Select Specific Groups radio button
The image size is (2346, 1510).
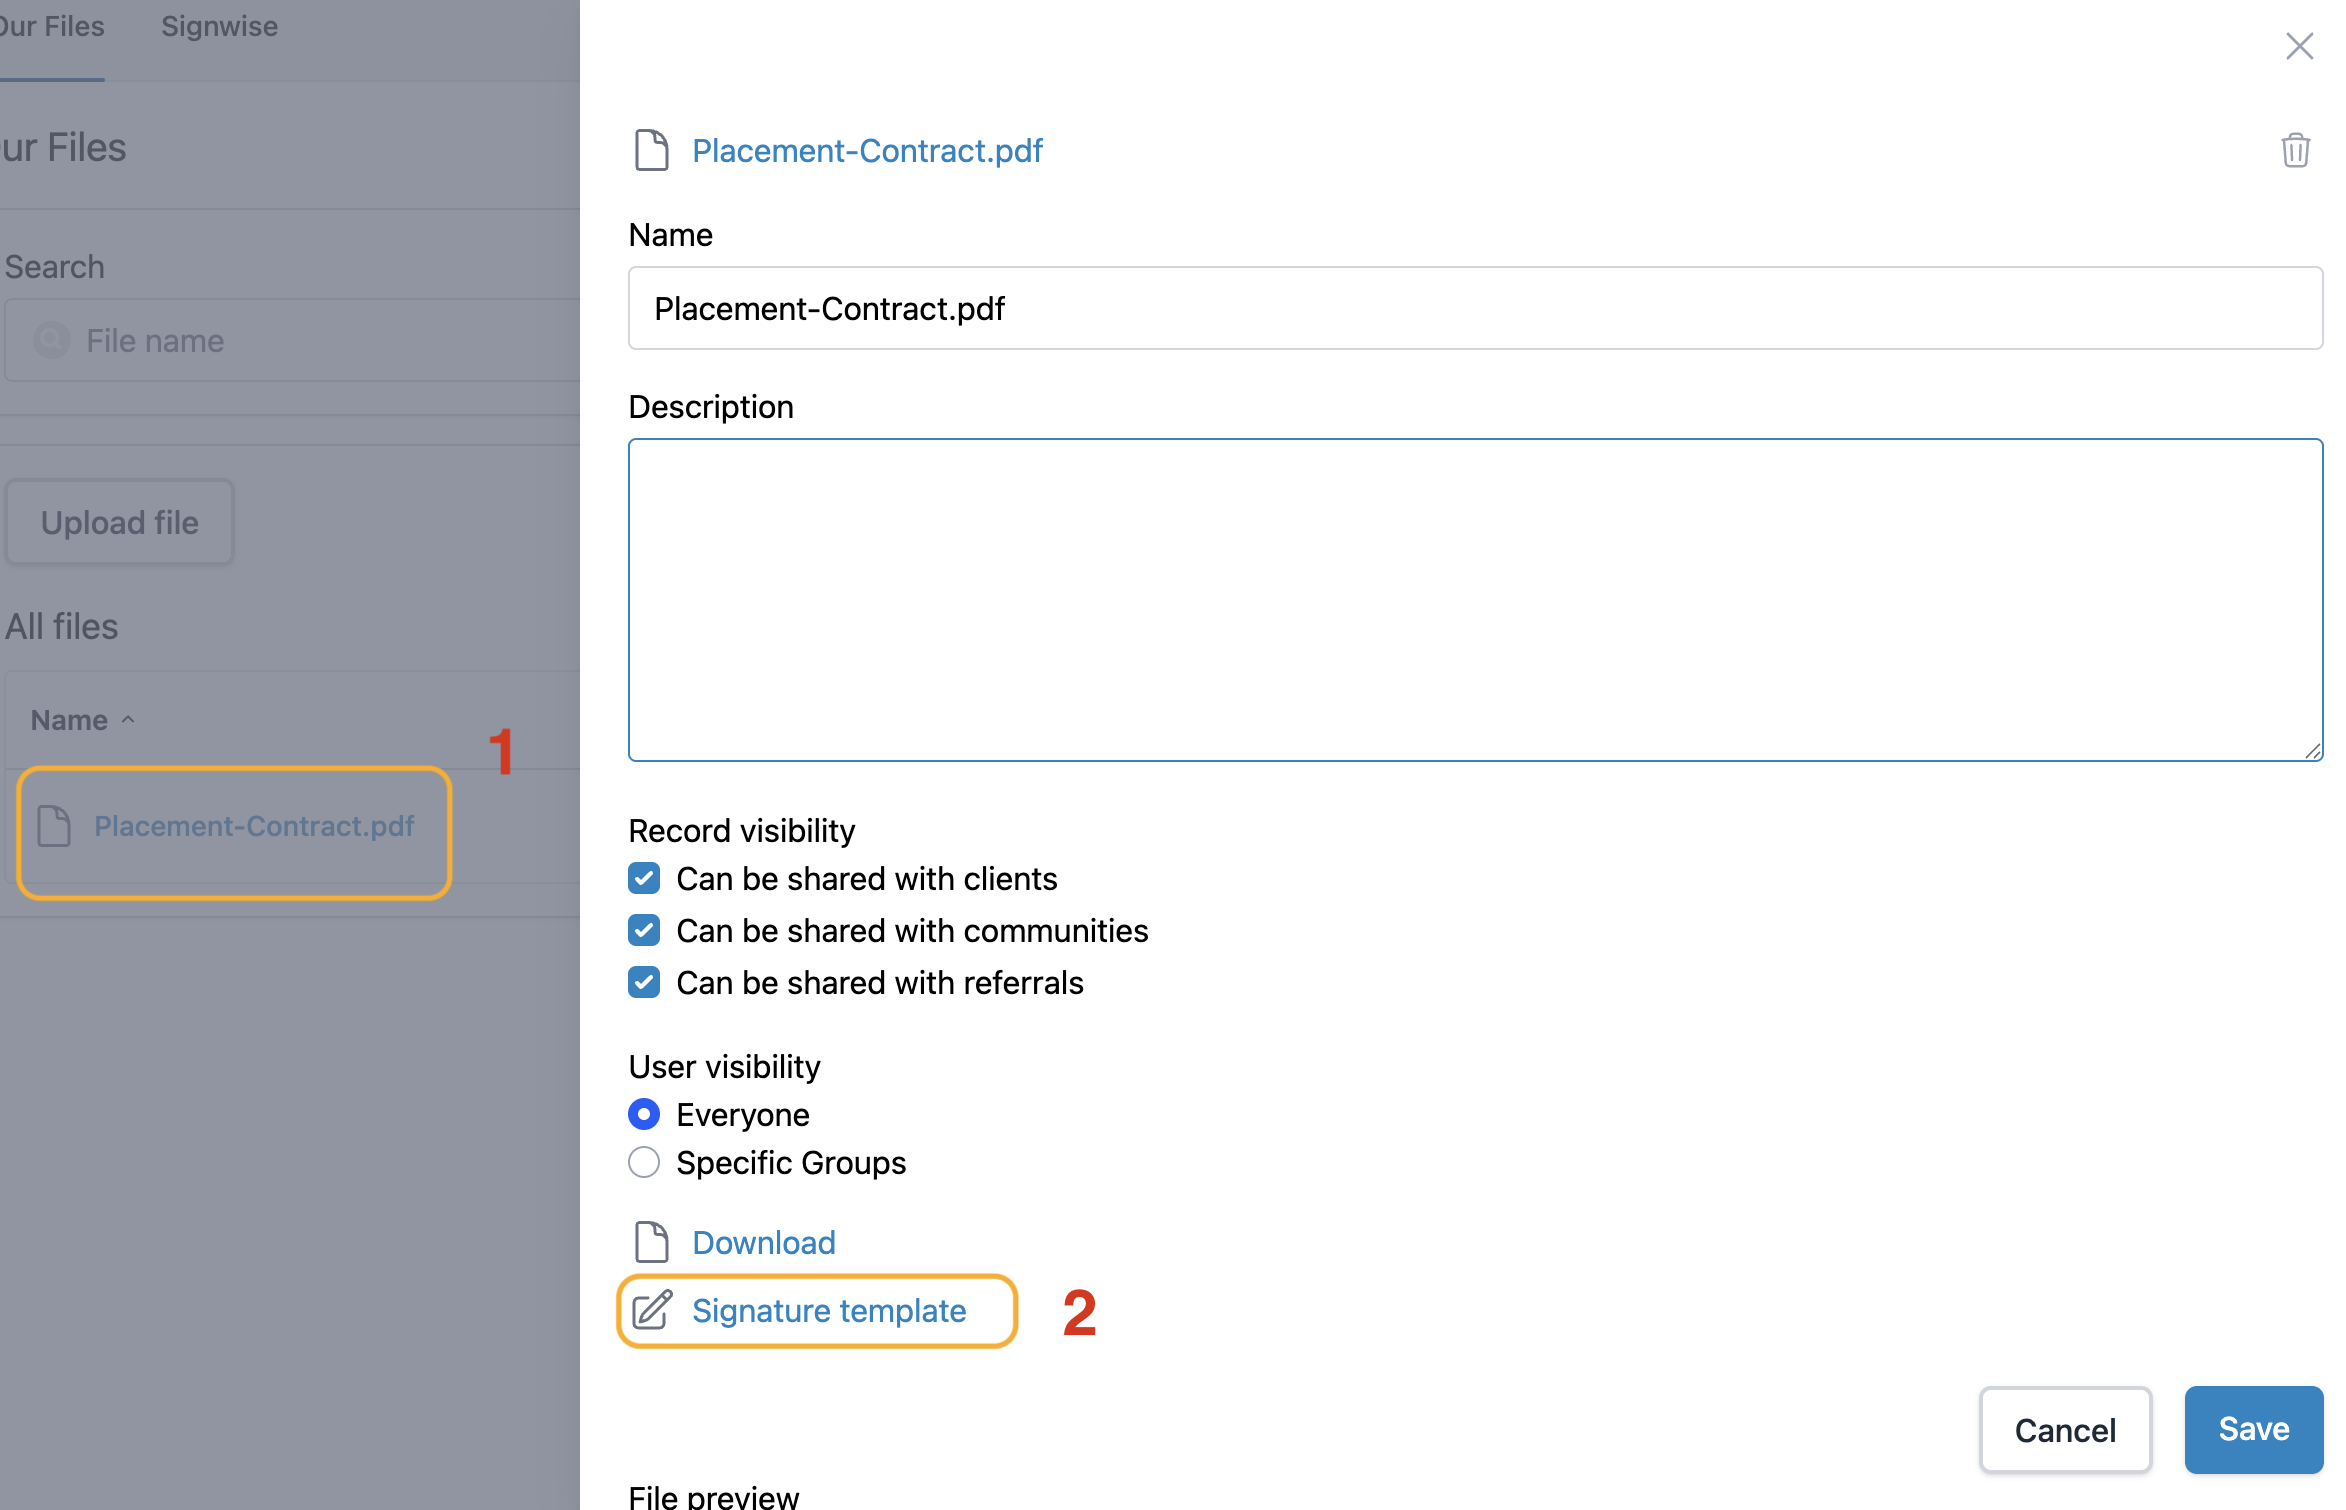[x=644, y=1162]
